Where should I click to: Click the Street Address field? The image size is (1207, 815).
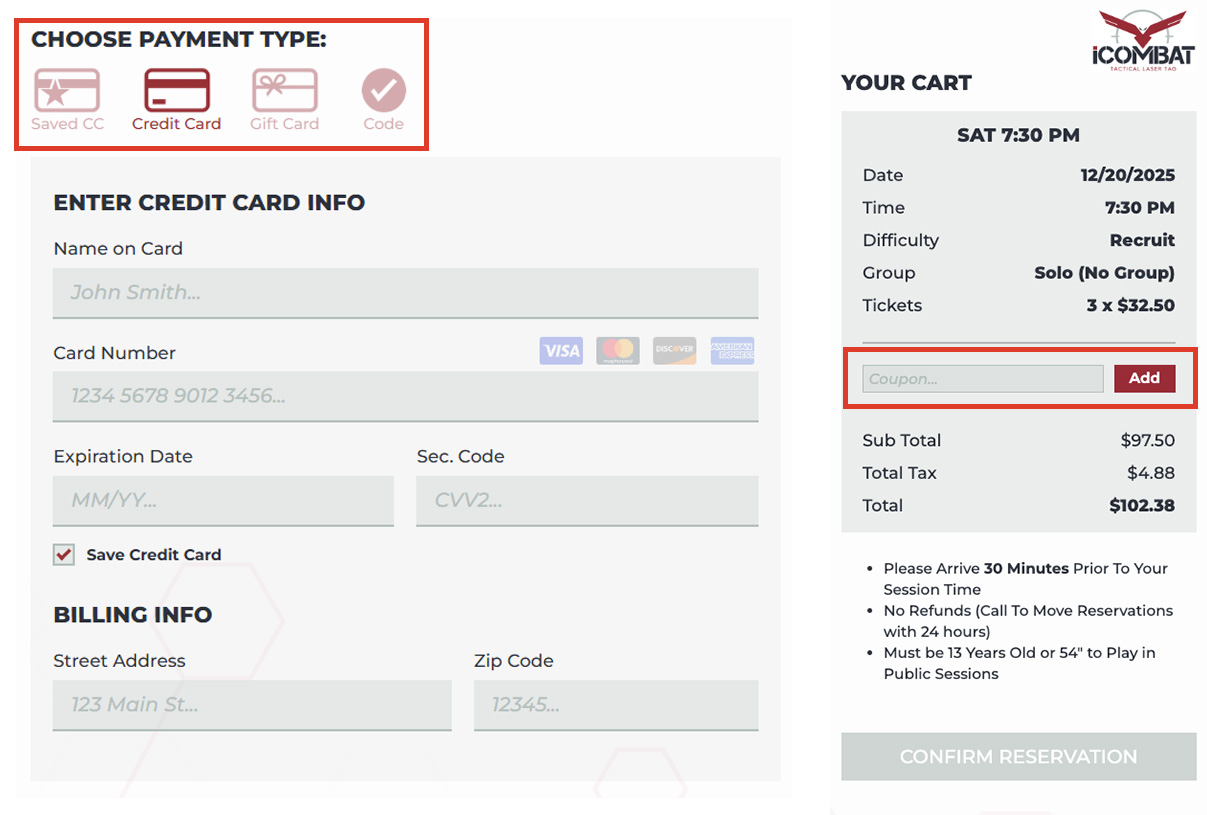252,705
